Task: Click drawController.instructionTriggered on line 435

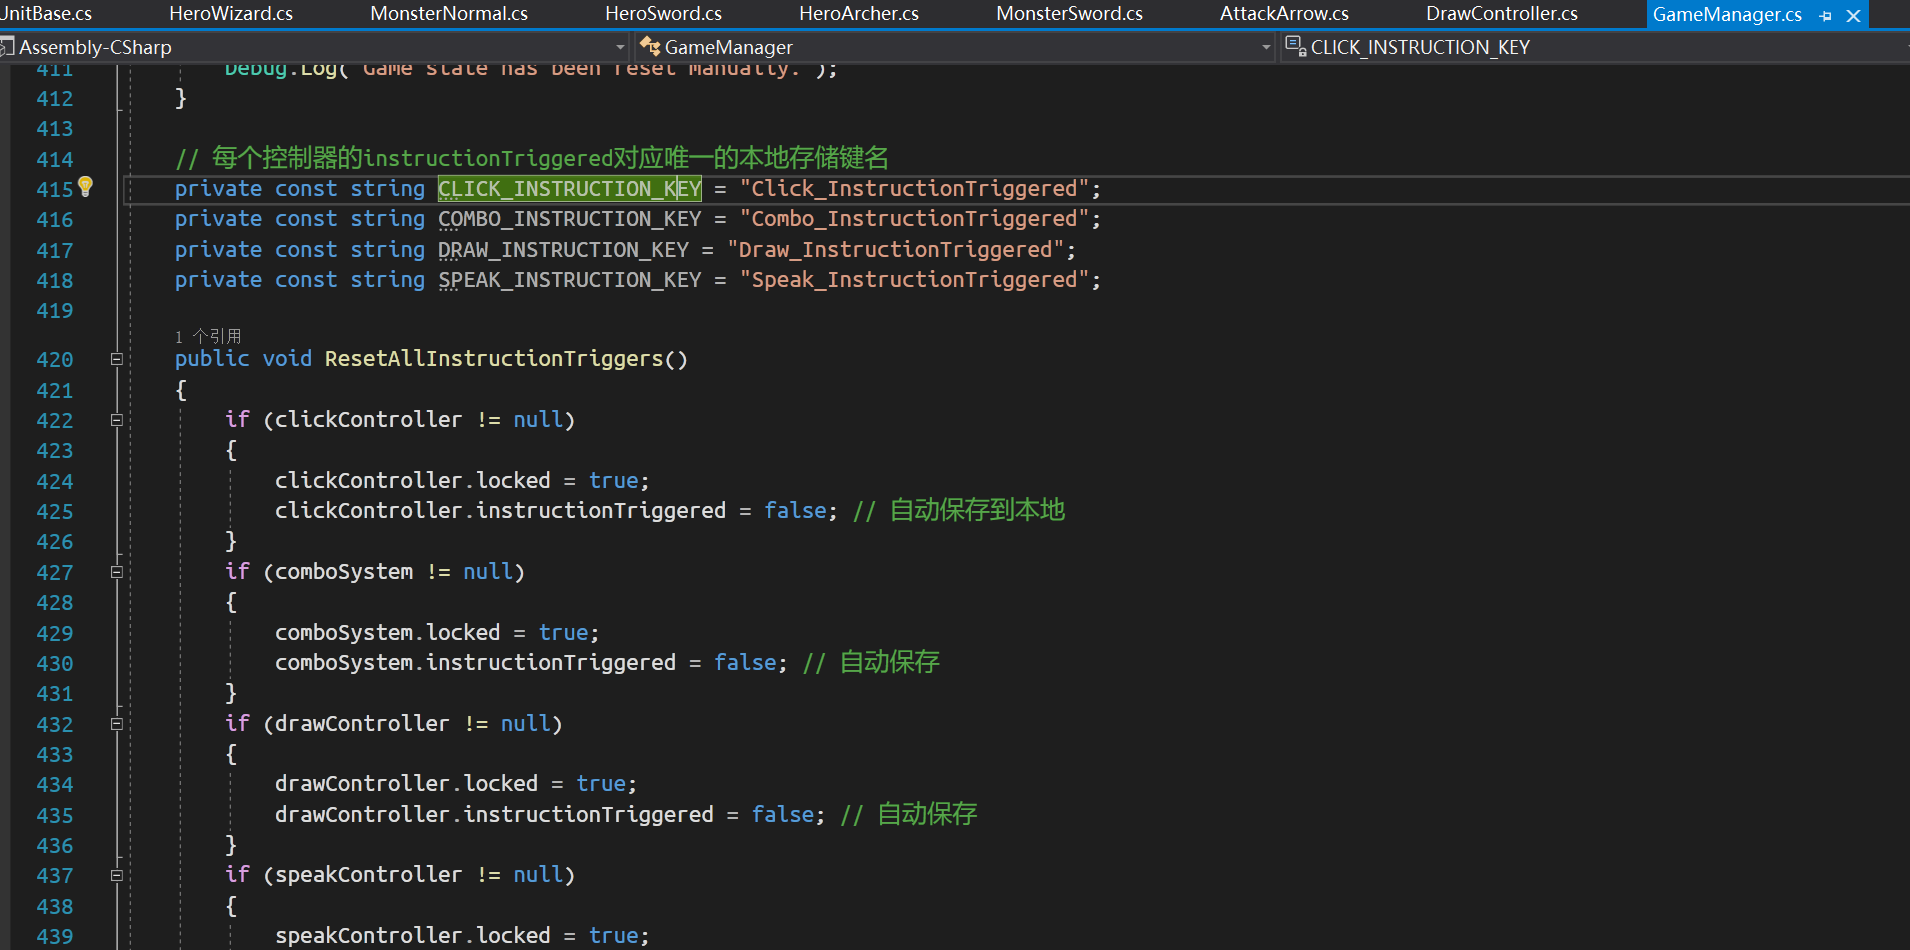Action: 495,815
